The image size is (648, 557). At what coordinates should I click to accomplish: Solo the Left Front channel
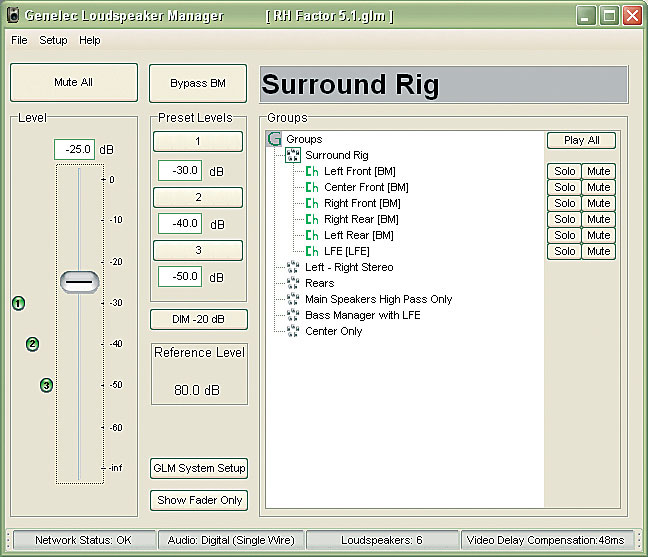(x=565, y=171)
